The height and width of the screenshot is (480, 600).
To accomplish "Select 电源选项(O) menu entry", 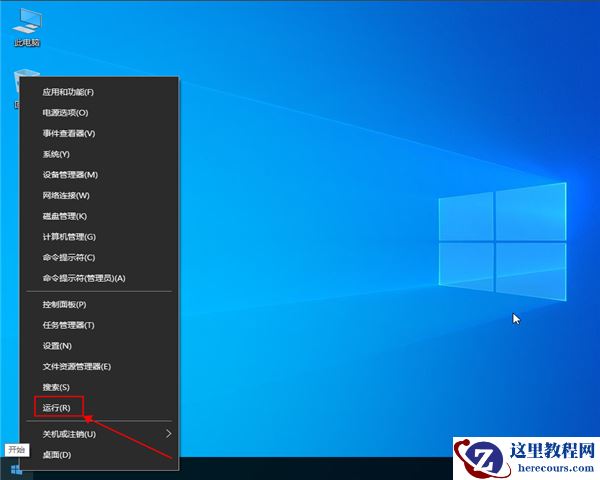I will [99, 113].
